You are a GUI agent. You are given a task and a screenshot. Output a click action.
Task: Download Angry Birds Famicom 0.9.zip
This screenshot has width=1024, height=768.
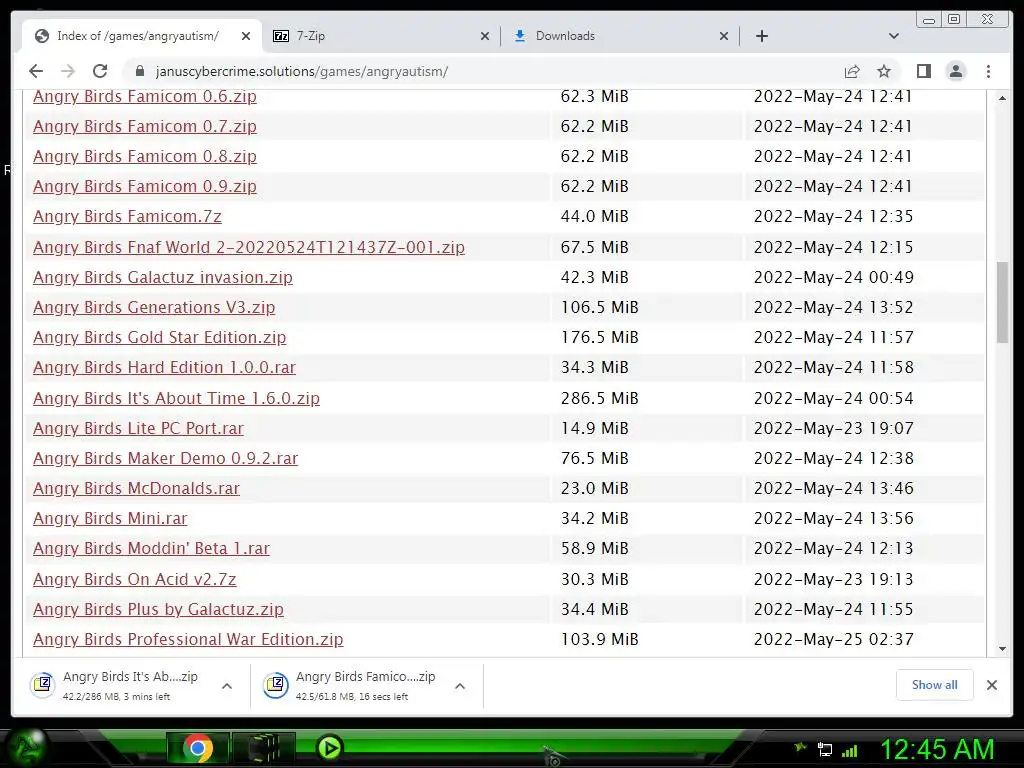[145, 187]
